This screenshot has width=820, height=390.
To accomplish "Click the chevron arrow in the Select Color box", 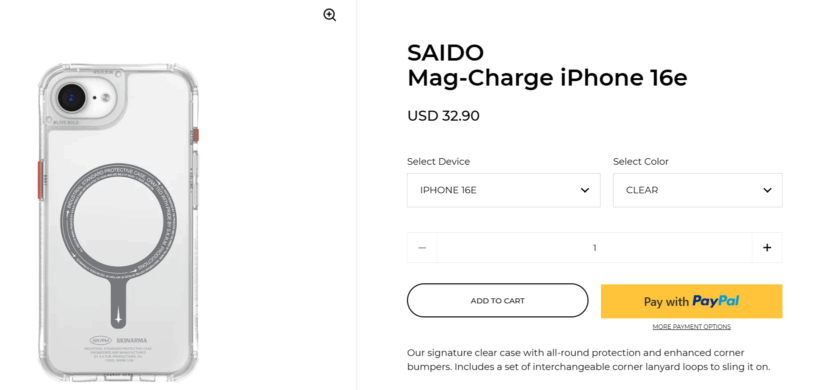I will pyautogui.click(x=767, y=190).
